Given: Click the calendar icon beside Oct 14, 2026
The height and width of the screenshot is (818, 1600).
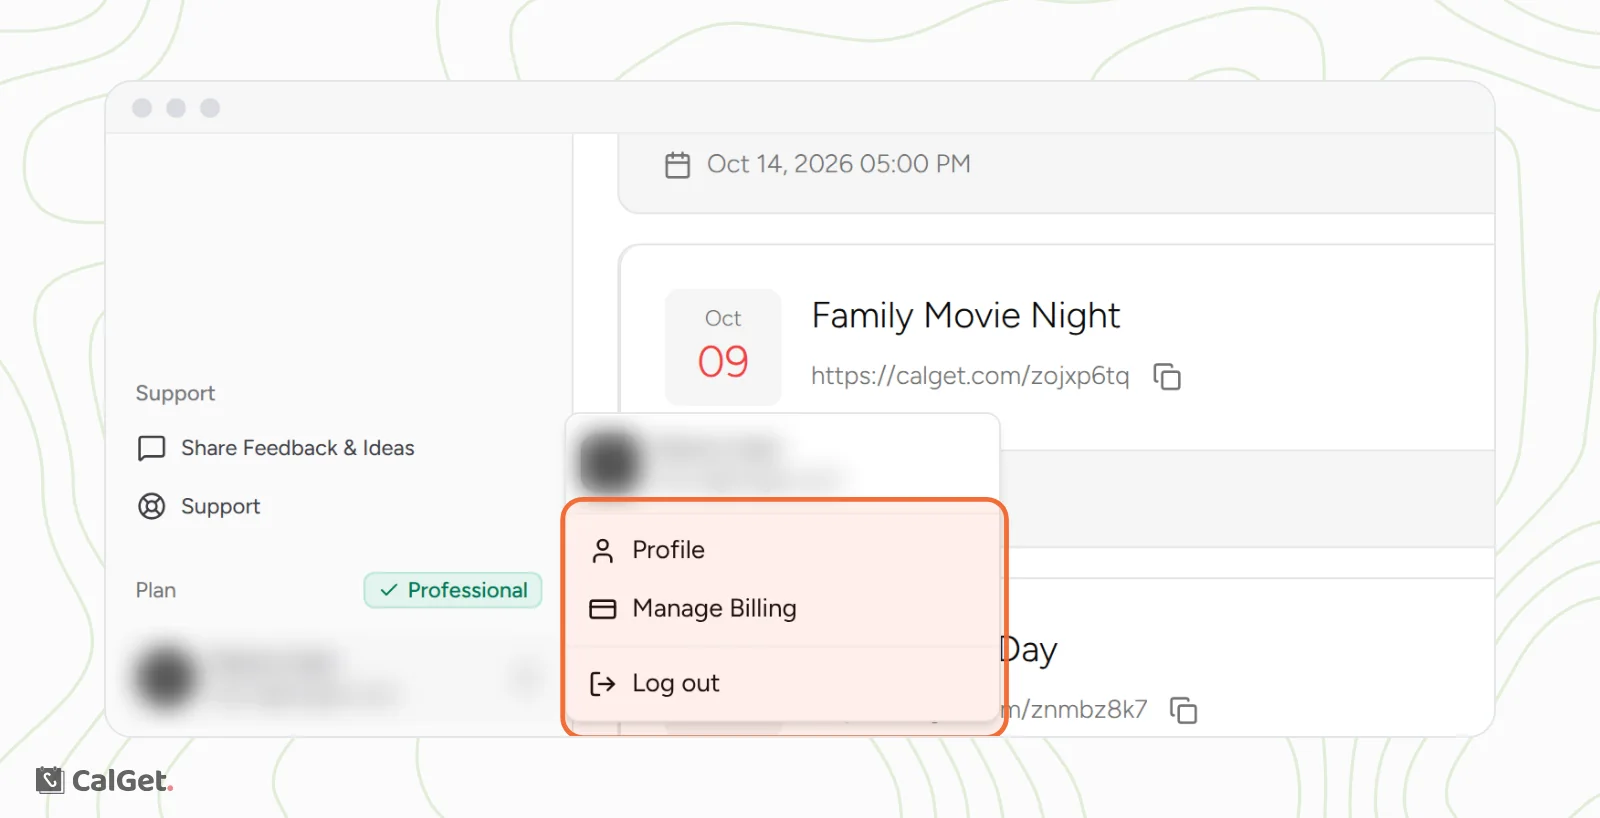Looking at the screenshot, I should point(678,165).
